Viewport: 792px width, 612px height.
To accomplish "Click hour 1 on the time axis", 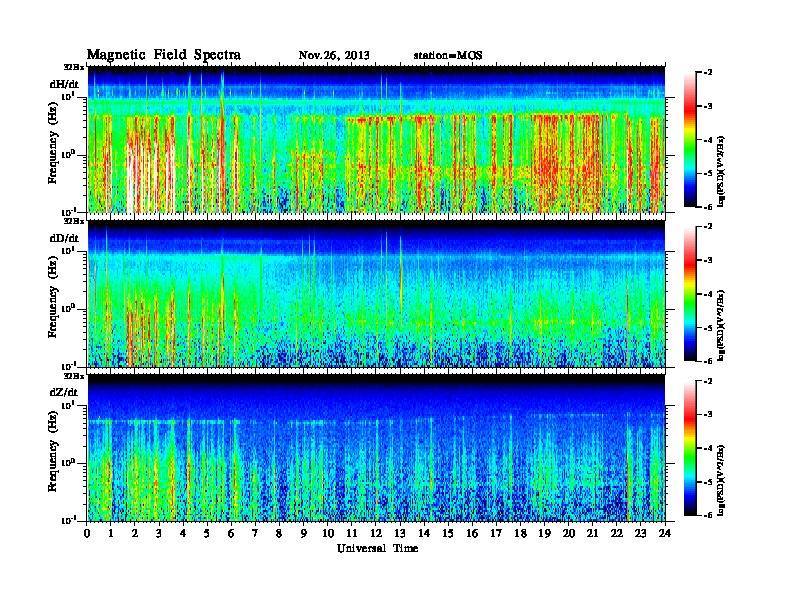I will click(x=111, y=533).
